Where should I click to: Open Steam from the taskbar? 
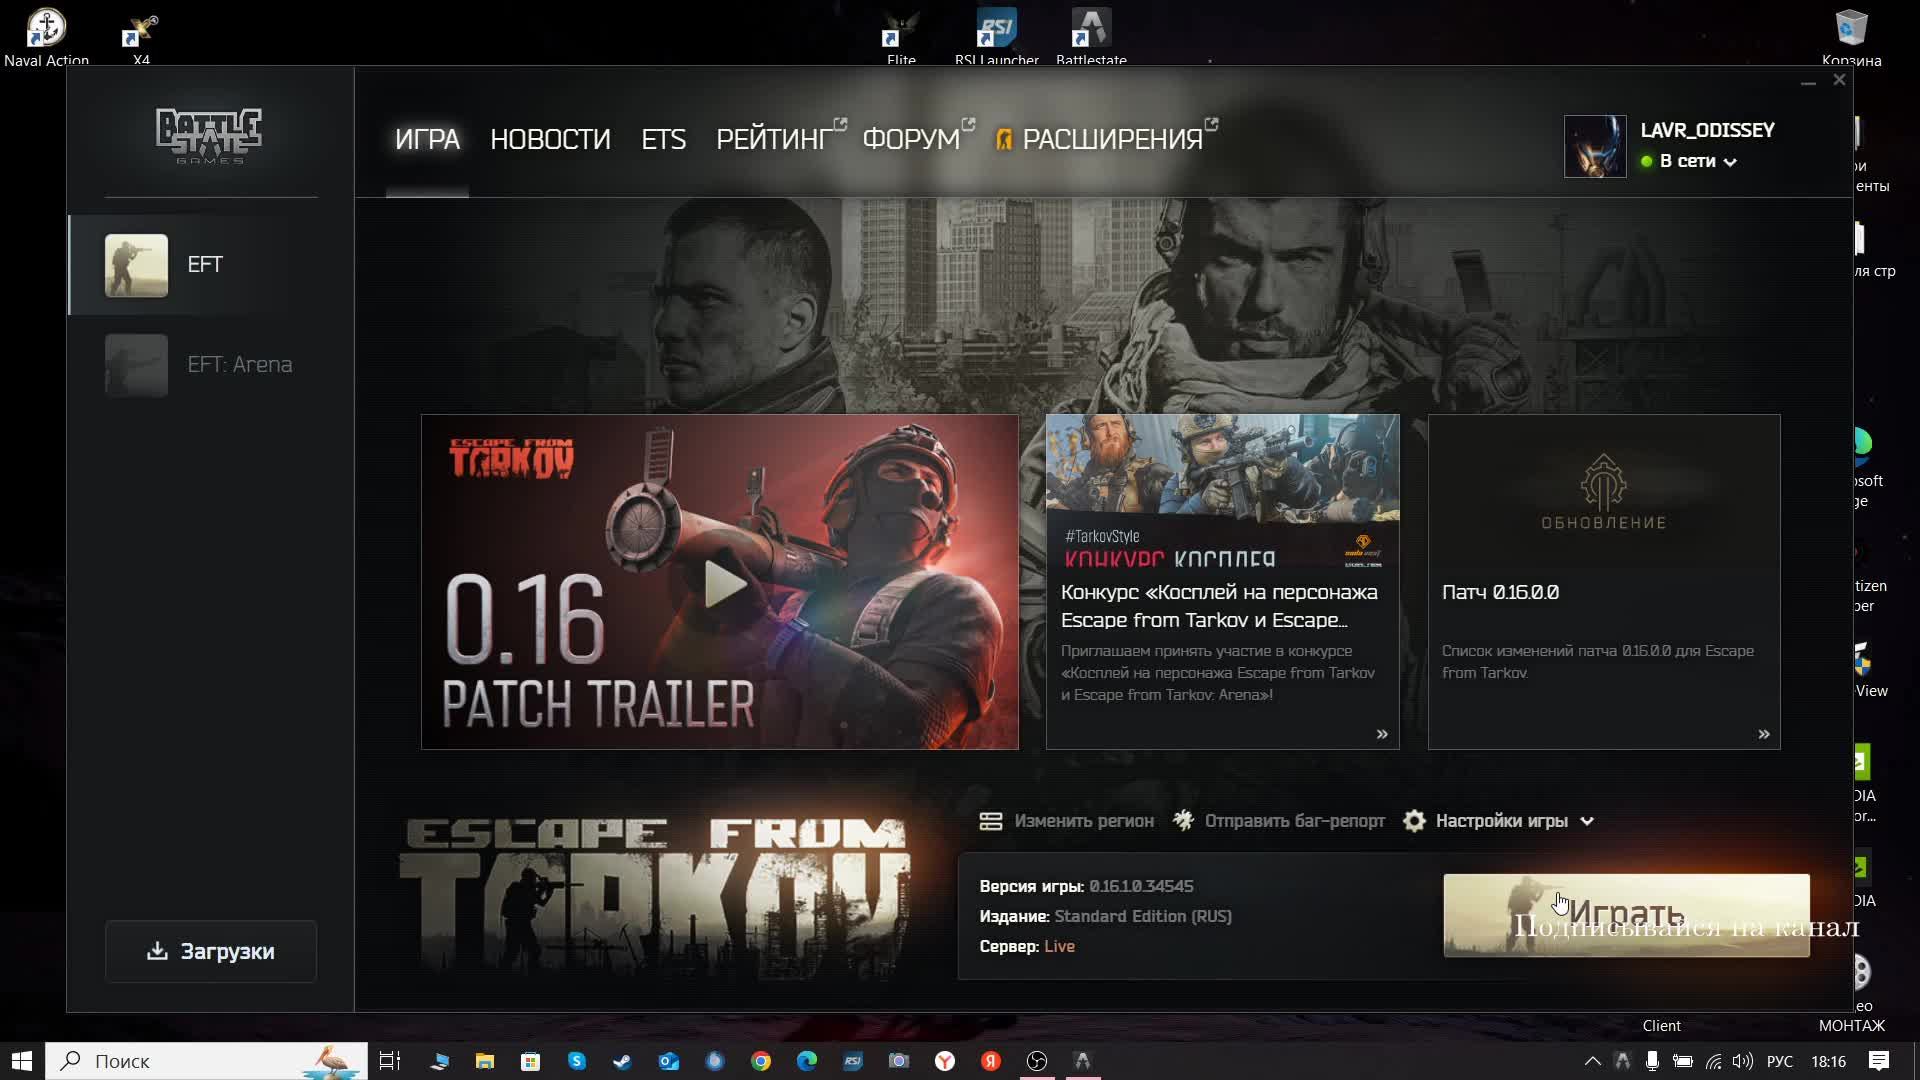[623, 1061]
